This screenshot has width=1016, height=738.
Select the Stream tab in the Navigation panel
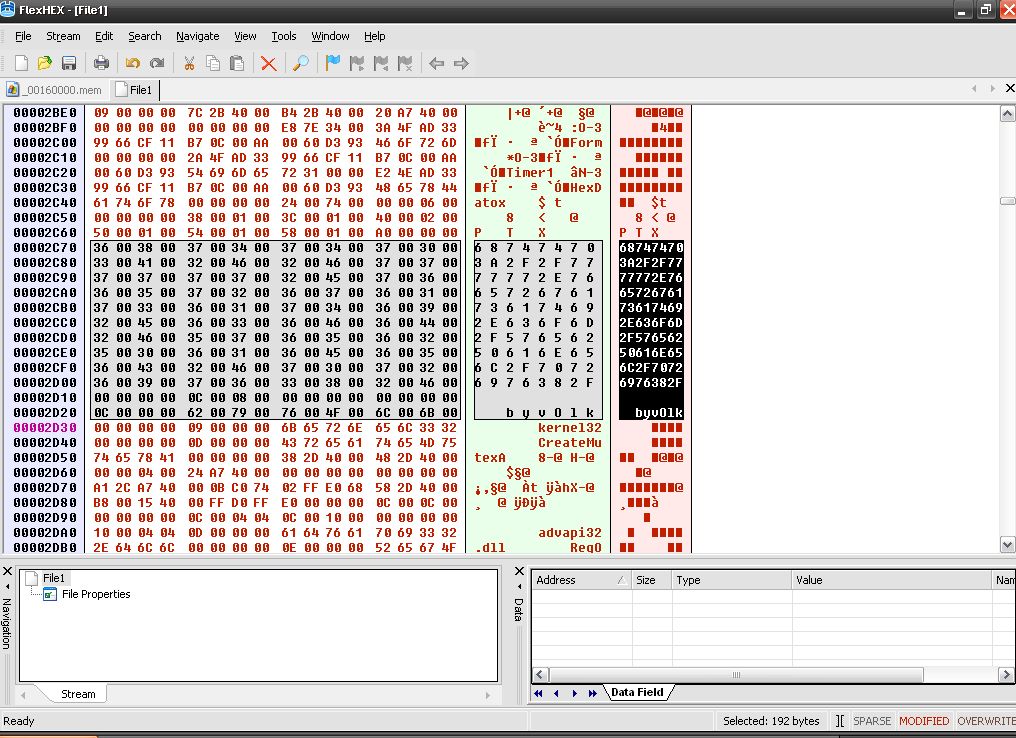(78, 694)
